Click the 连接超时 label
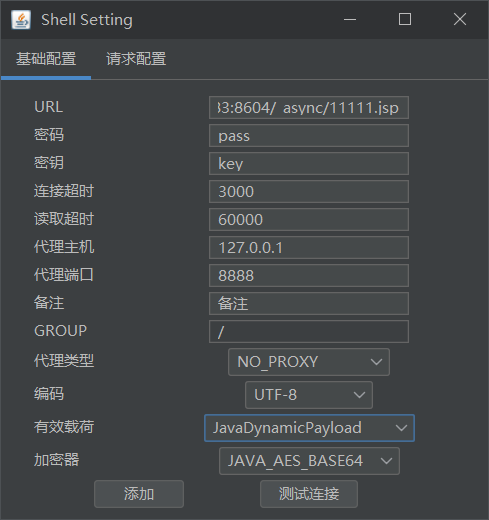Viewport: 489px width, 520px height. [x=64, y=191]
